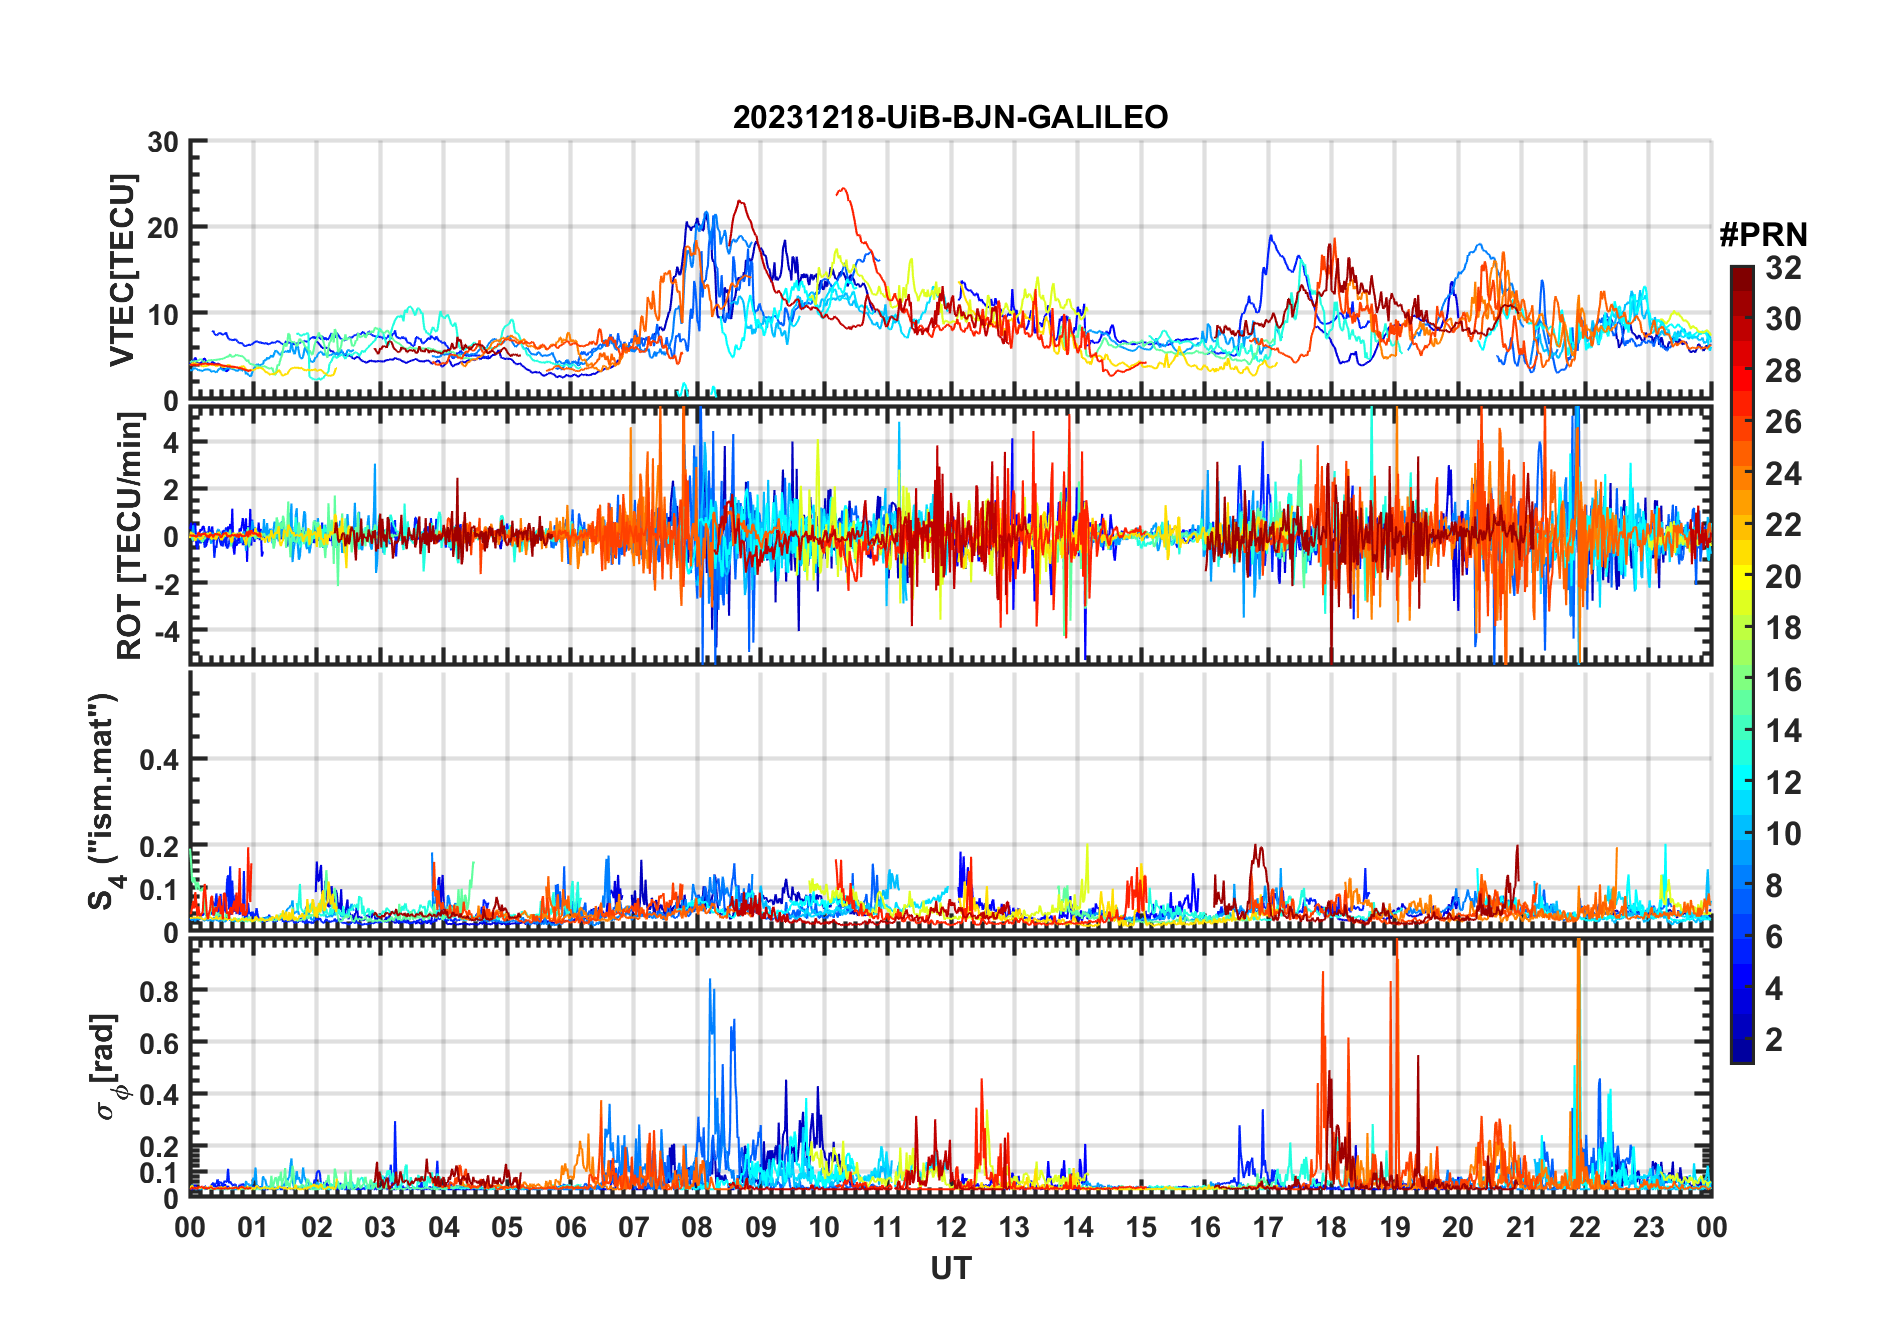Click the 30 tick on VTEC axis
The height and width of the screenshot is (1330, 1902).
click(x=163, y=142)
